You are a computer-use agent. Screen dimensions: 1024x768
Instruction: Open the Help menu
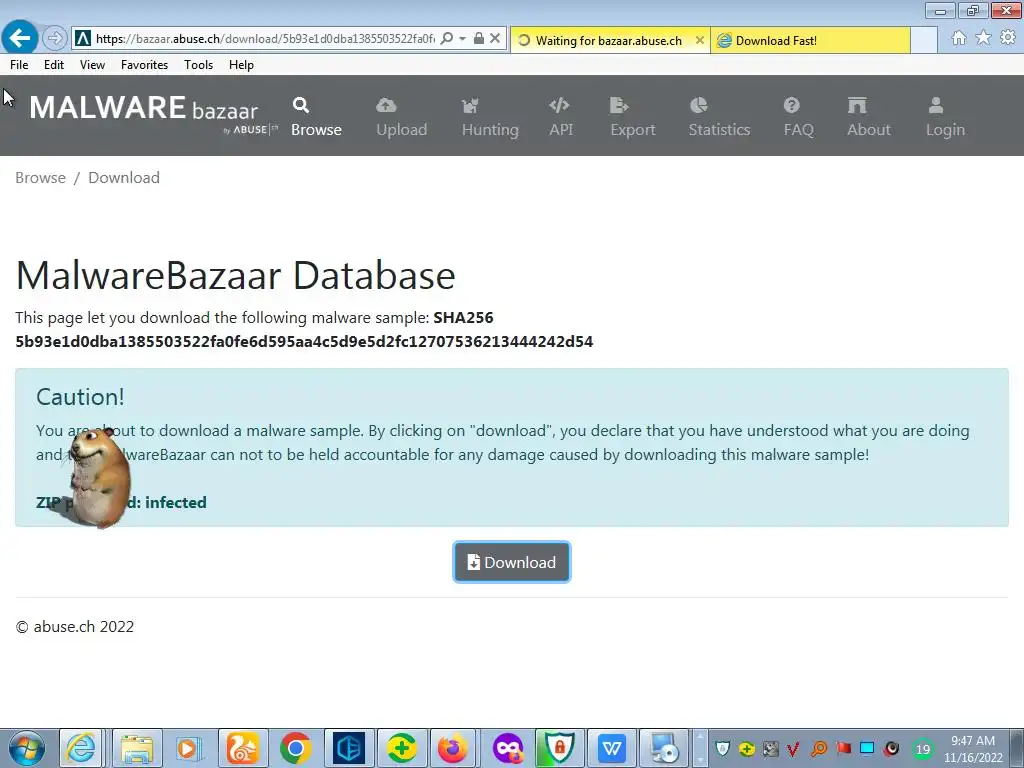(x=241, y=65)
